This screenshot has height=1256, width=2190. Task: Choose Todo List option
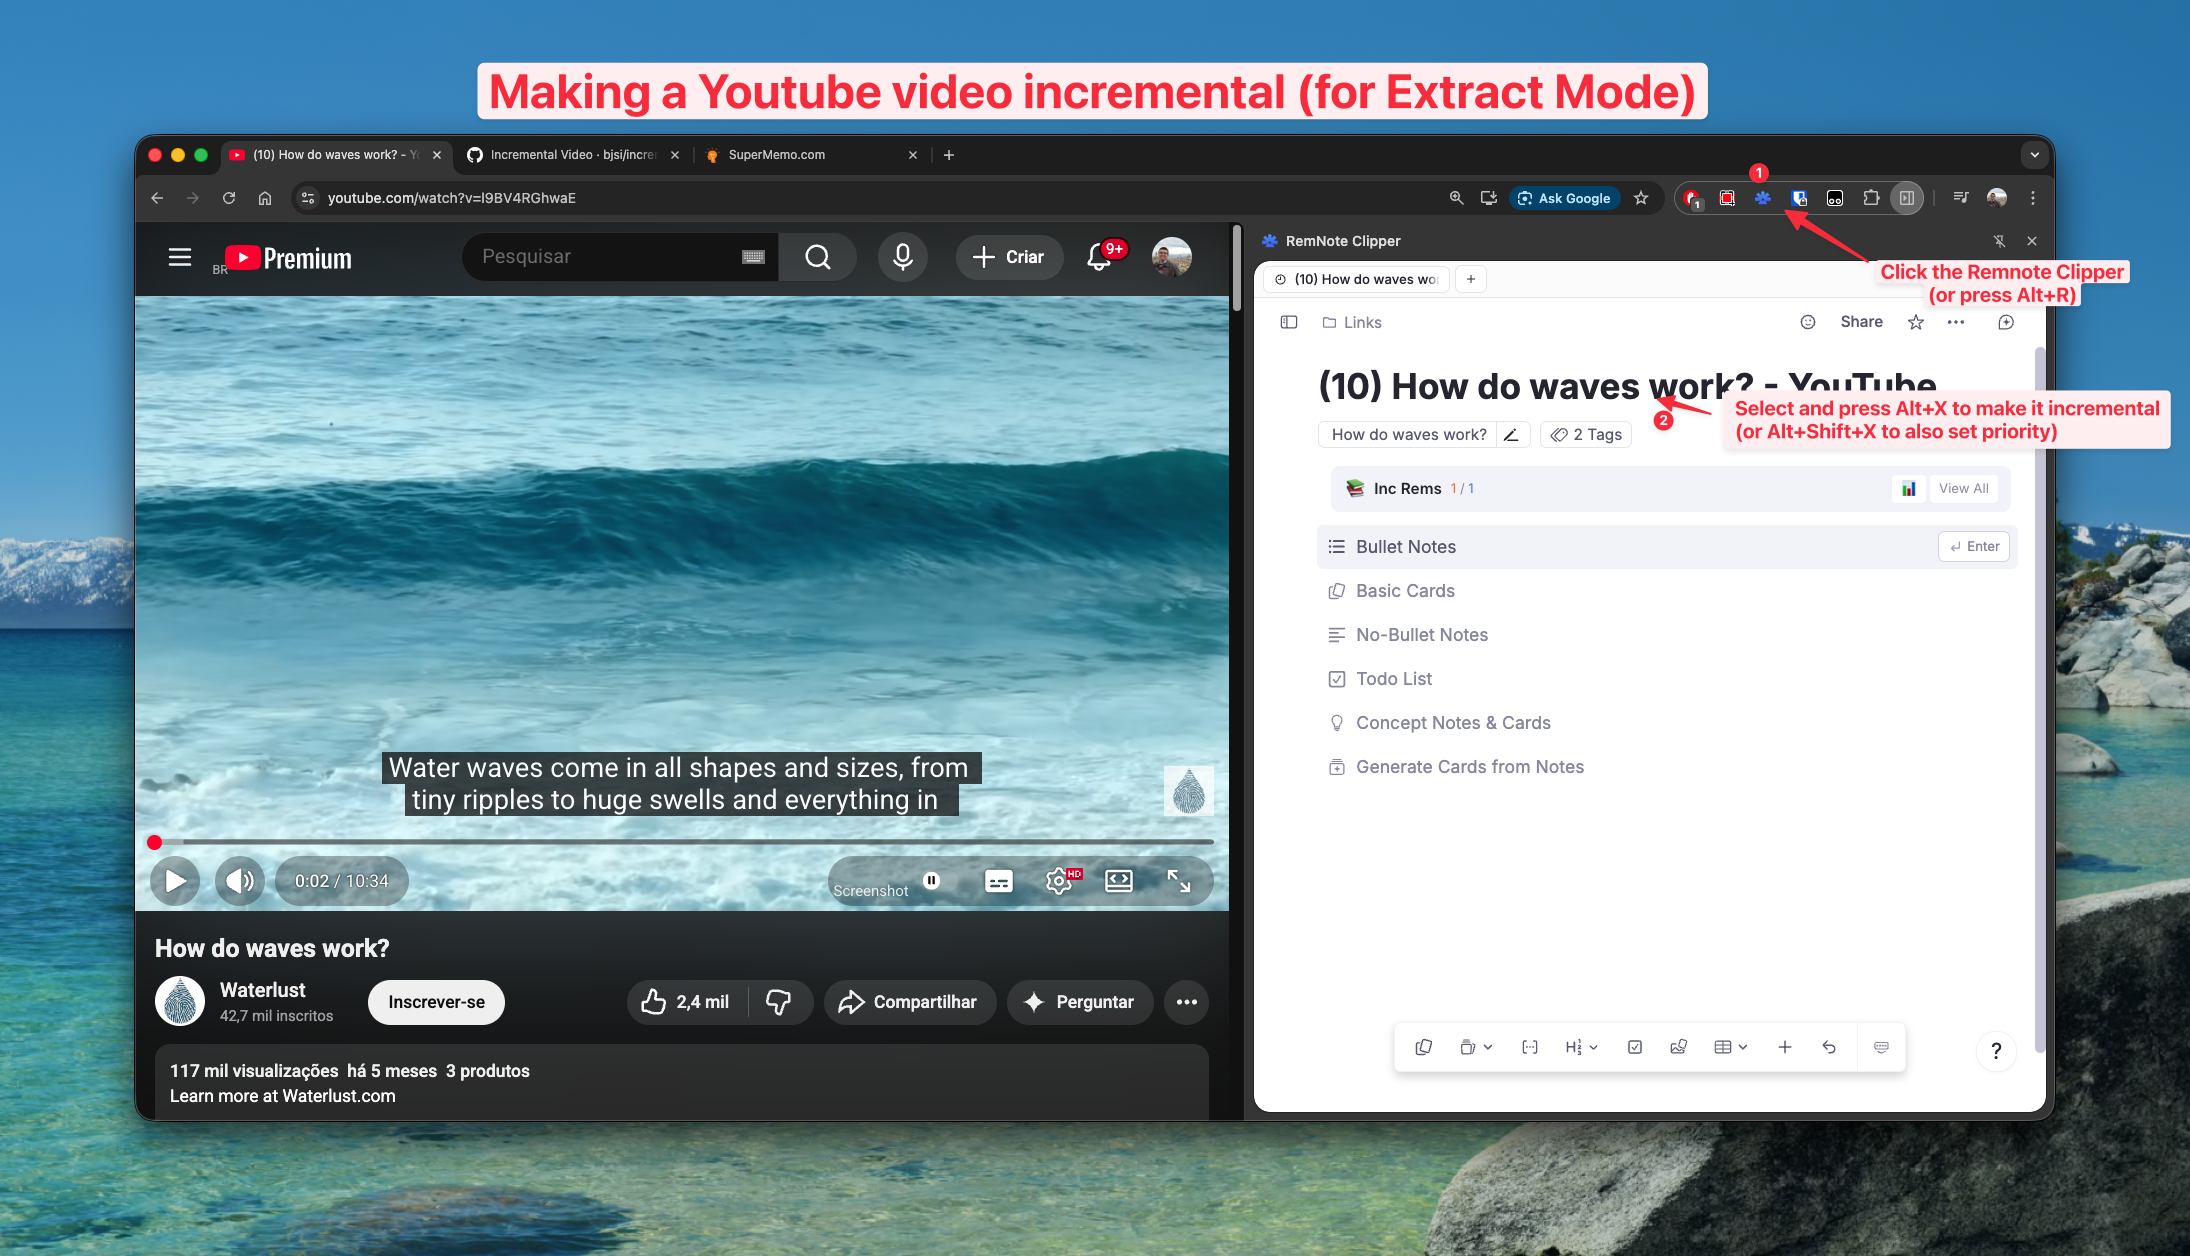tap(1667, 679)
